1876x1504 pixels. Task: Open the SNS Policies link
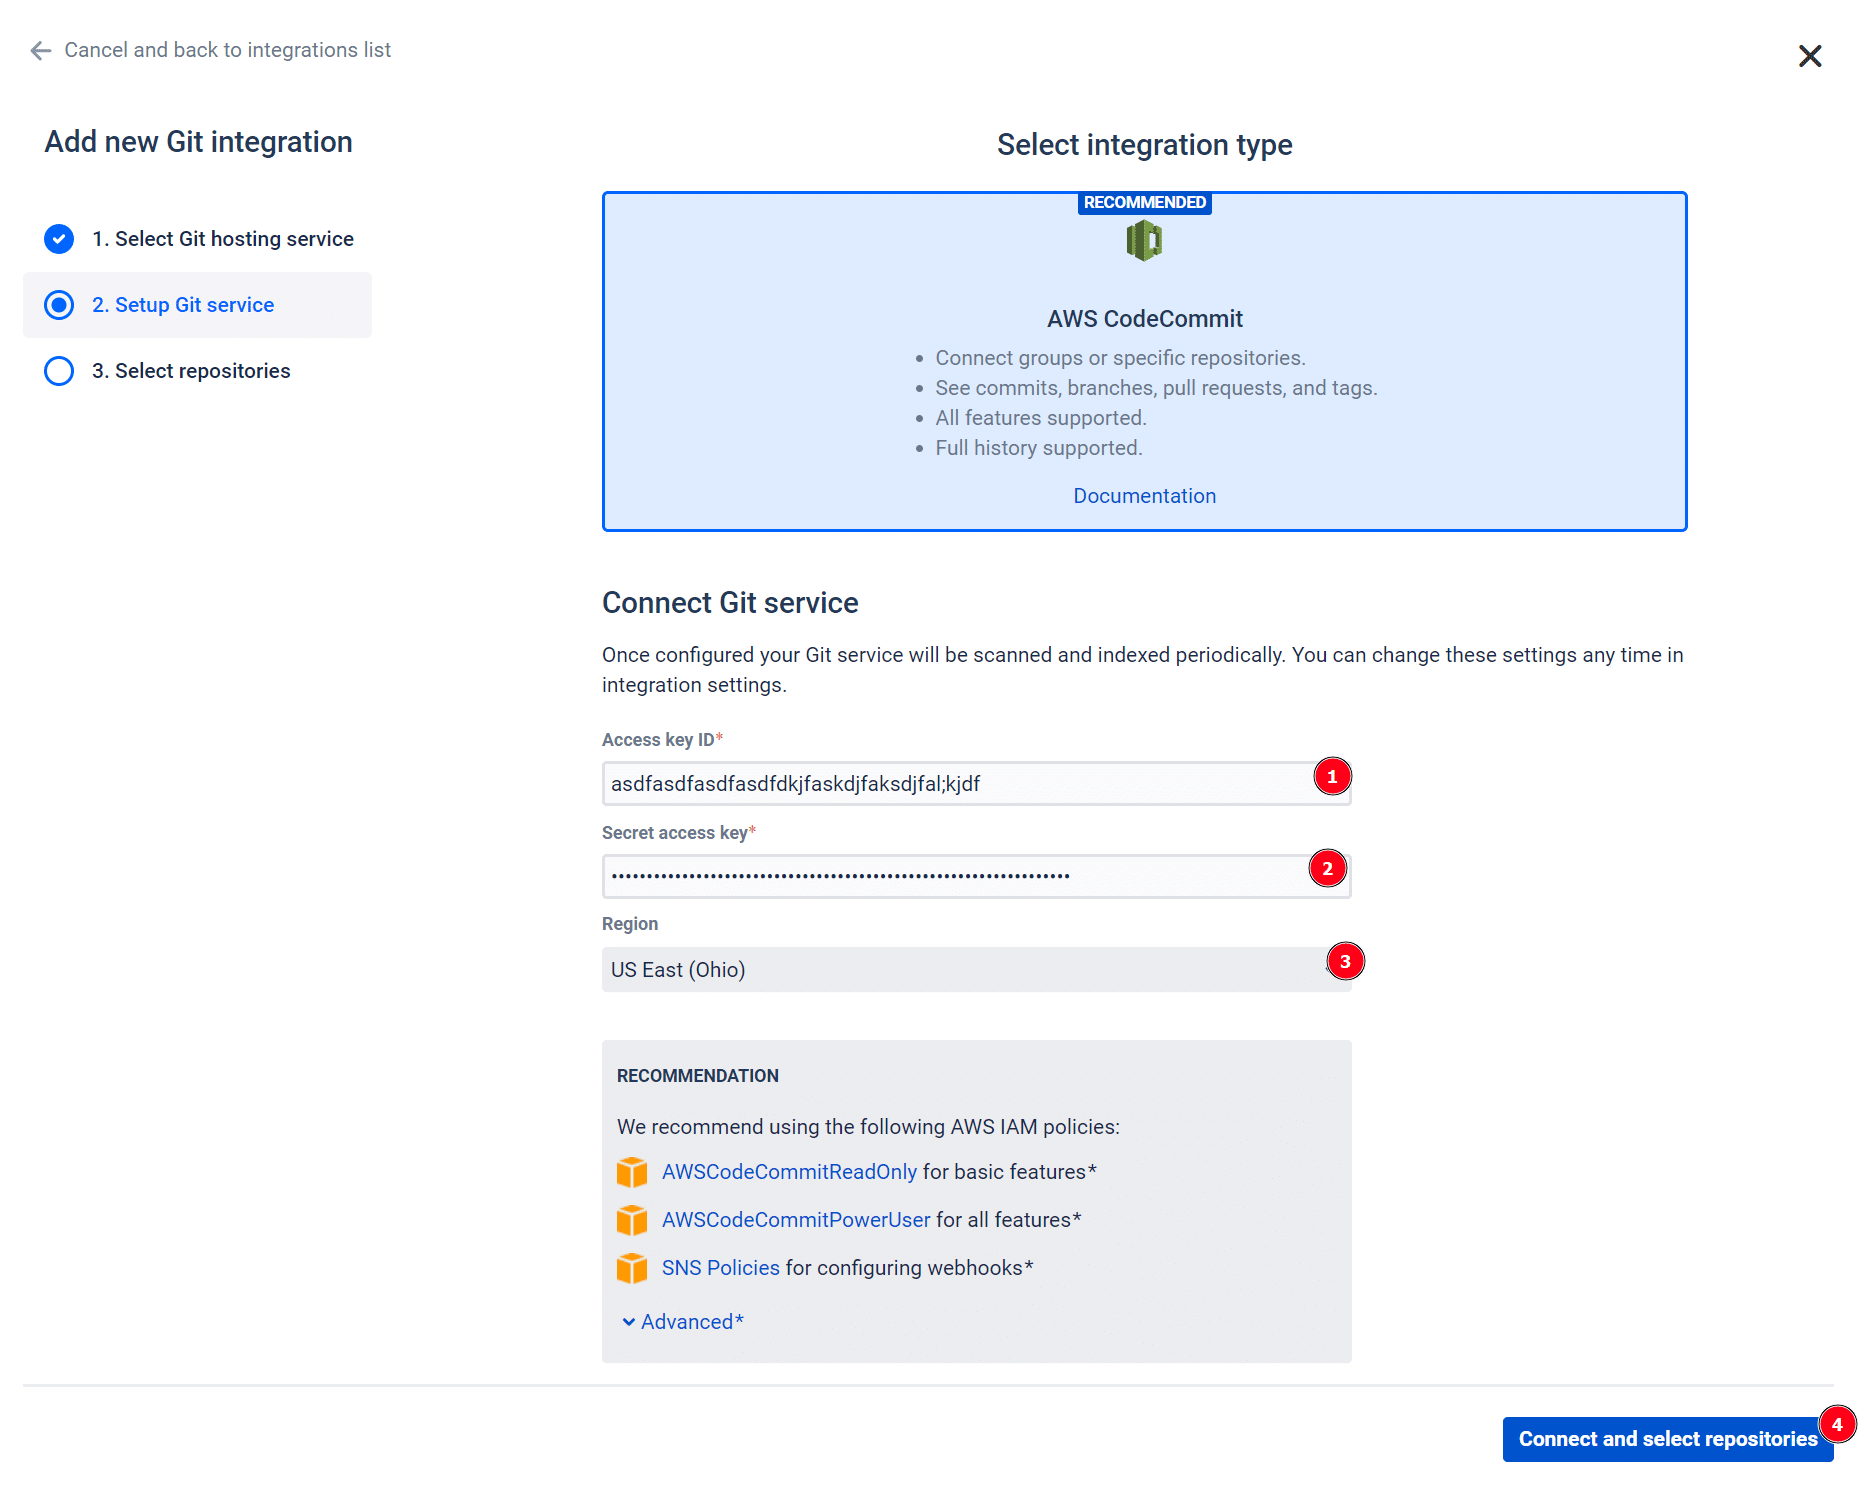(x=720, y=1268)
